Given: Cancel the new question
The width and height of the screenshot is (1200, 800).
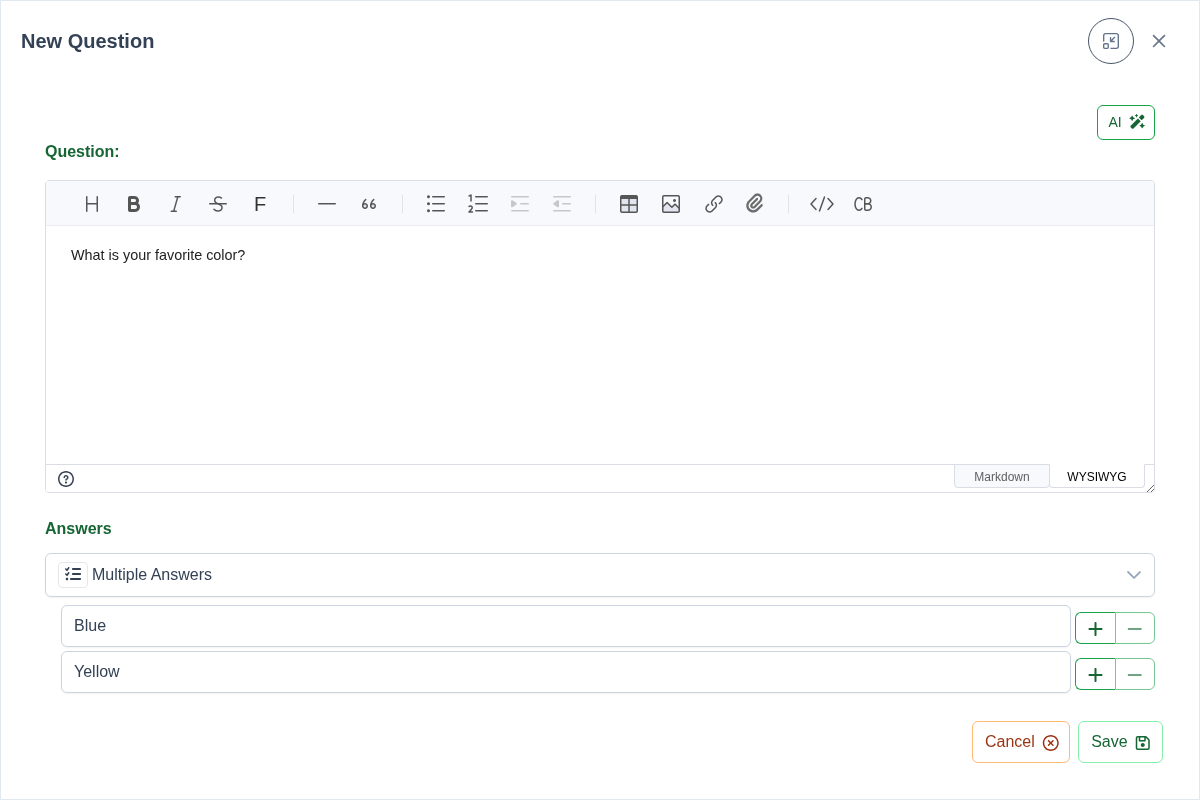Looking at the screenshot, I should 1021,742.
